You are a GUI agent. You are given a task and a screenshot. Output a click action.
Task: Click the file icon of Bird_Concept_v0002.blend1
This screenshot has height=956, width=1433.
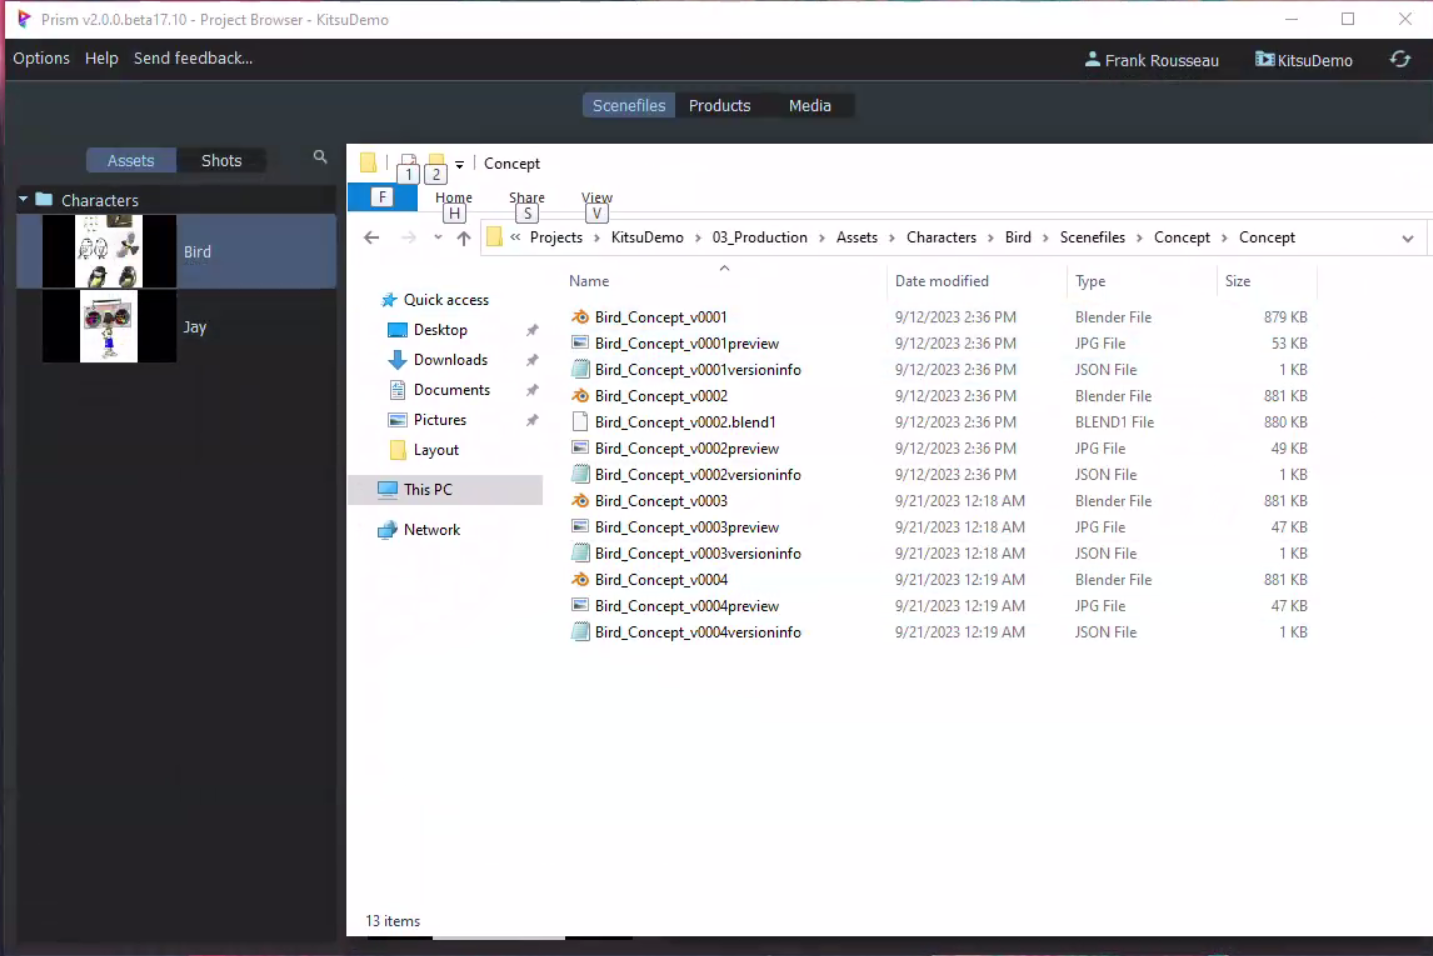tap(580, 422)
